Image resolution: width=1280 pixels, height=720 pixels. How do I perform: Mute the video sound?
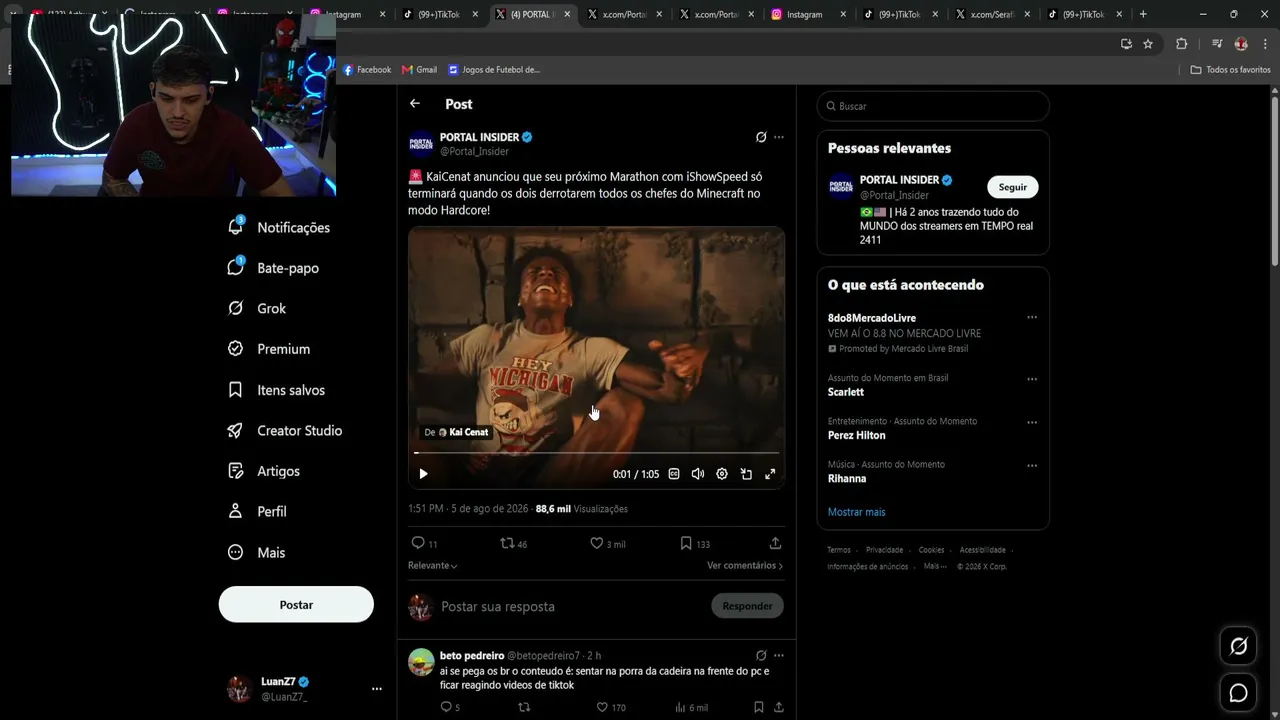698,474
